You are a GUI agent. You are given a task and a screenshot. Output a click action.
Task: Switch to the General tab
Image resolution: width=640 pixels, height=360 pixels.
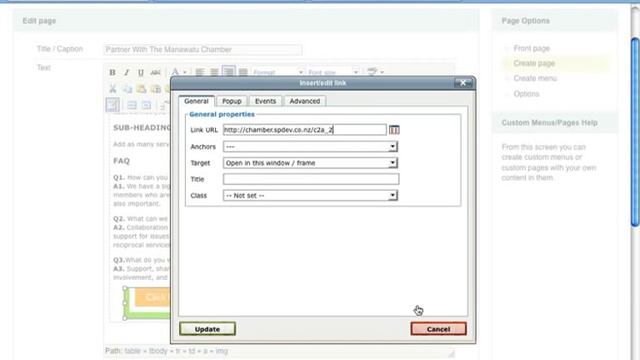click(196, 101)
